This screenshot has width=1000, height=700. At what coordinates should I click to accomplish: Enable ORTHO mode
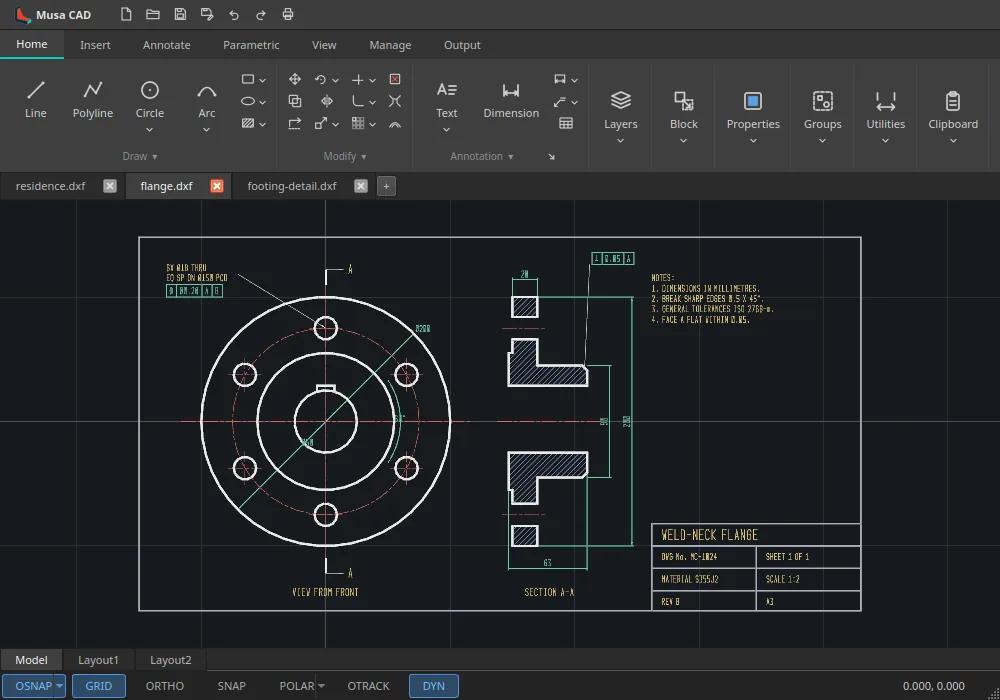(165, 686)
